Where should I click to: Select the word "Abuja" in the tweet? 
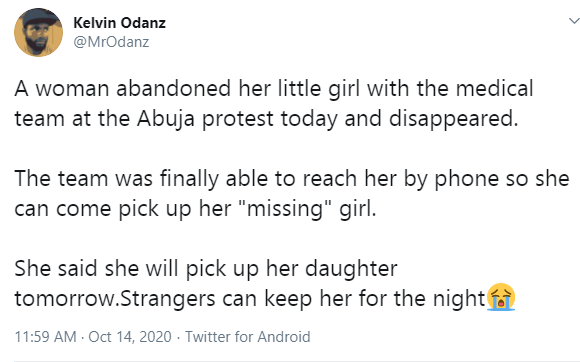(x=166, y=120)
